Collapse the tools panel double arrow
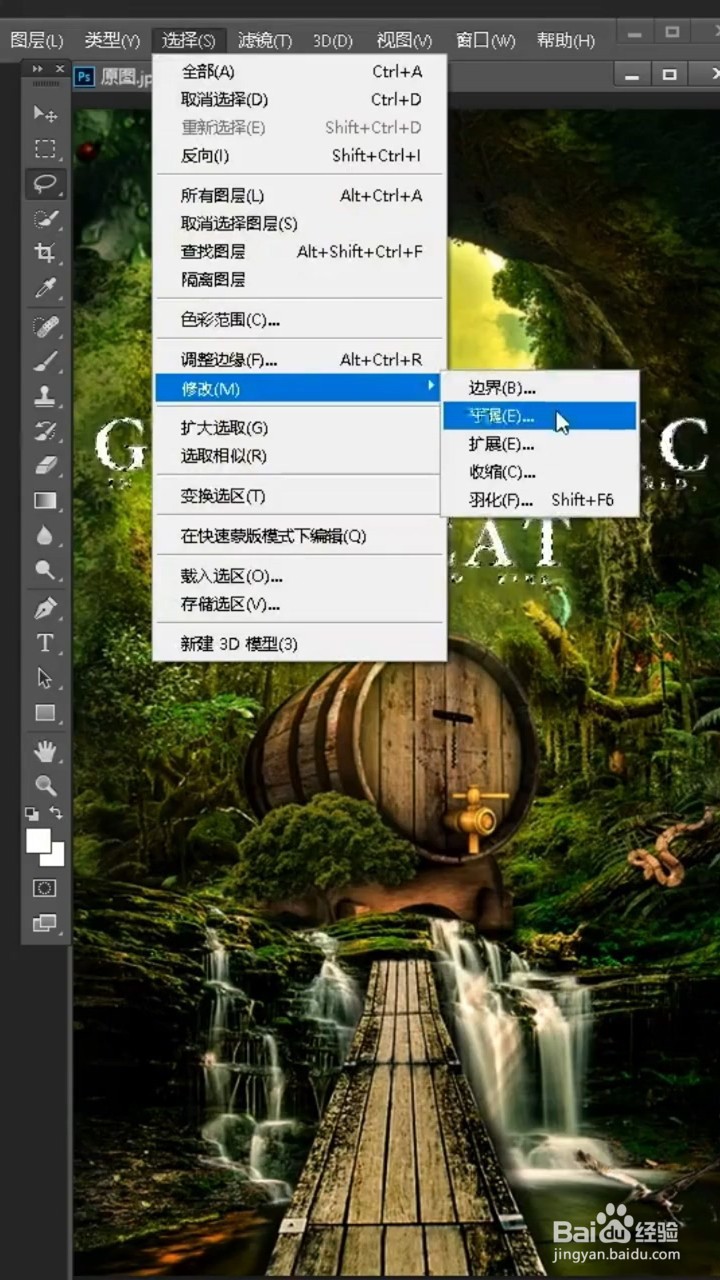Image resolution: width=720 pixels, height=1280 pixels. [37, 69]
